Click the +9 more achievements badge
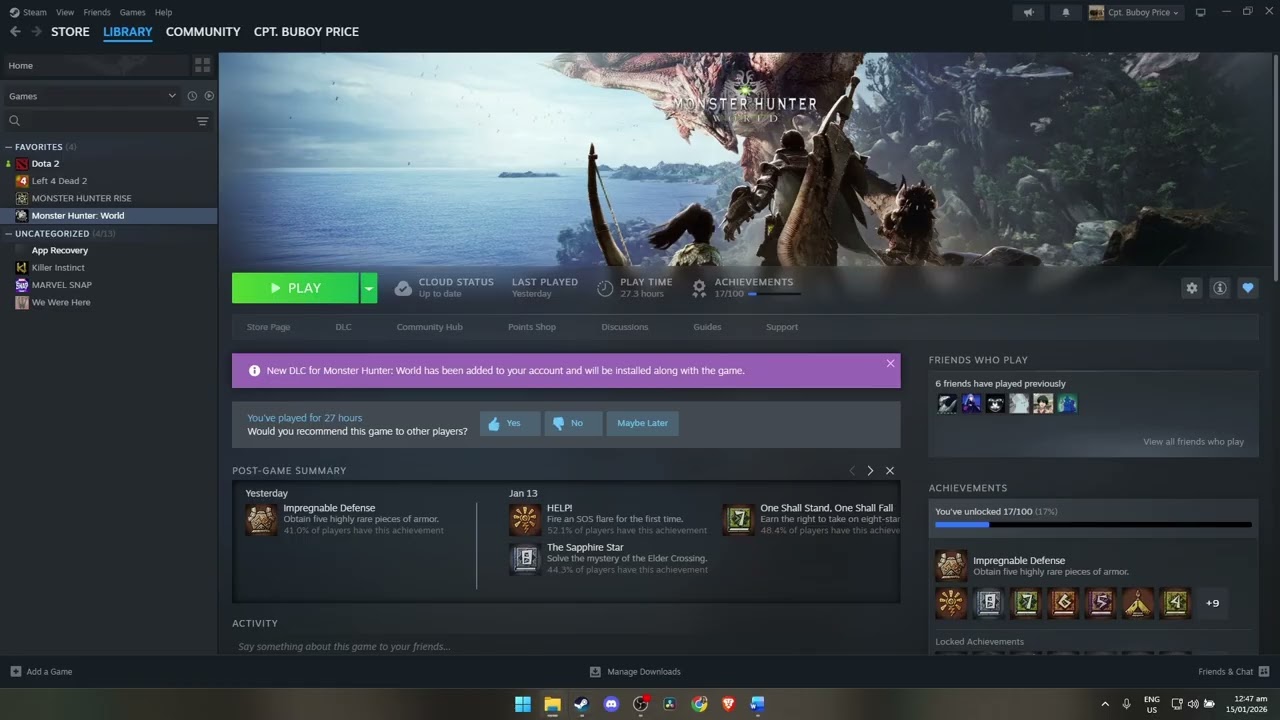 1212,603
